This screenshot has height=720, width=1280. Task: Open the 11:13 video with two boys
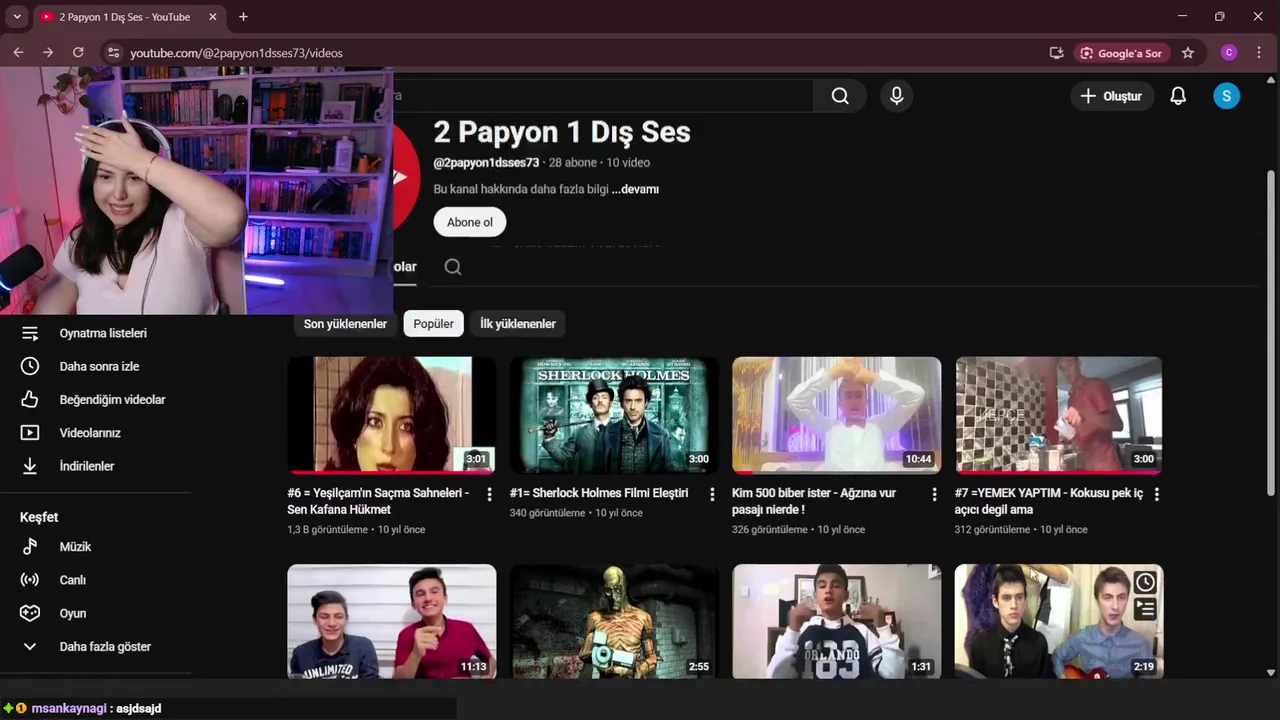point(392,621)
